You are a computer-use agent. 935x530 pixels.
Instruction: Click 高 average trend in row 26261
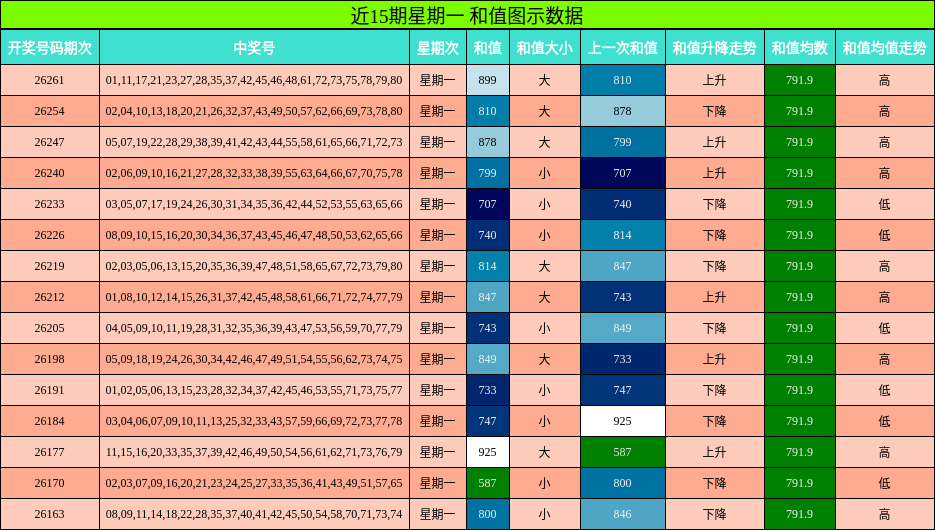(x=885, y=80)
